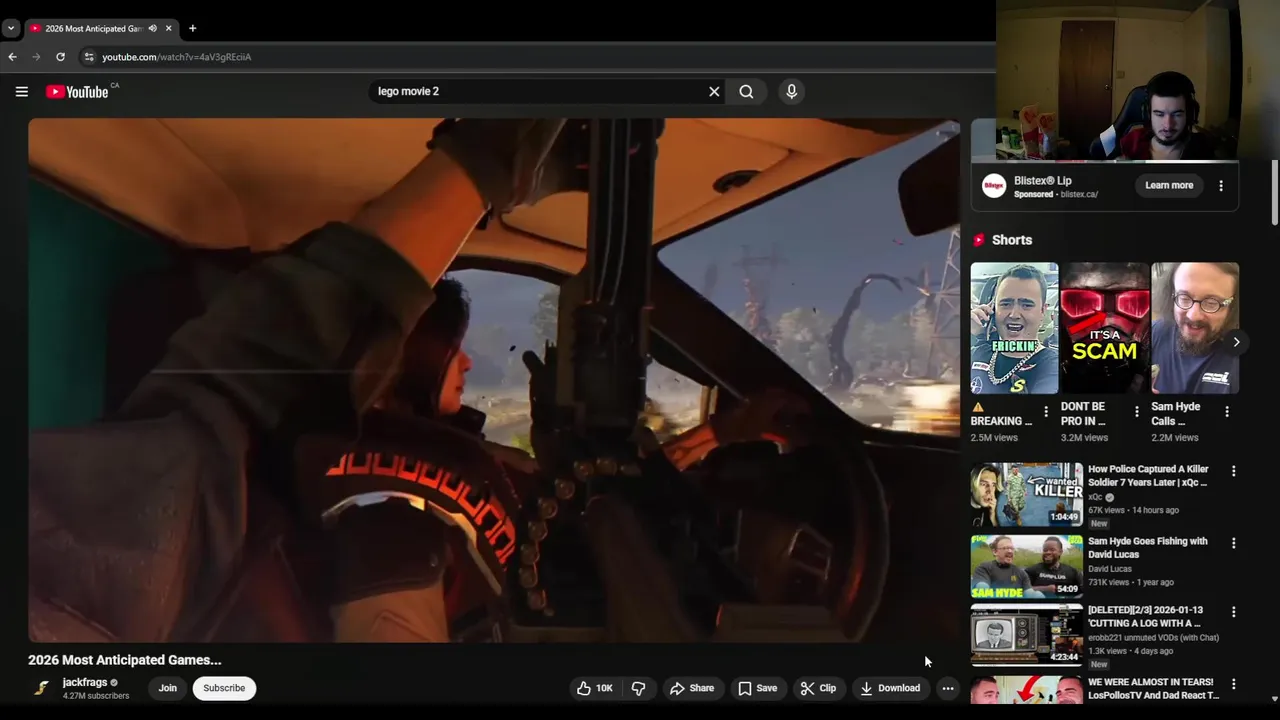This screenshot has width=1280, height=720.
Task: Show next Shorts with the right chevron
Action: (x=1236, y=342)
